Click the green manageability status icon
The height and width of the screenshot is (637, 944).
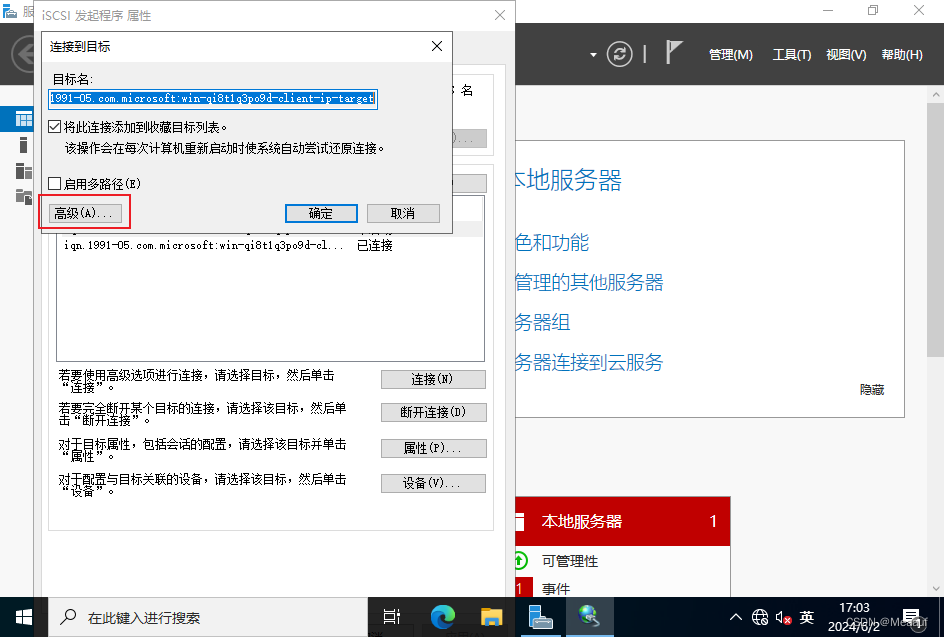[x=521, y=561]
